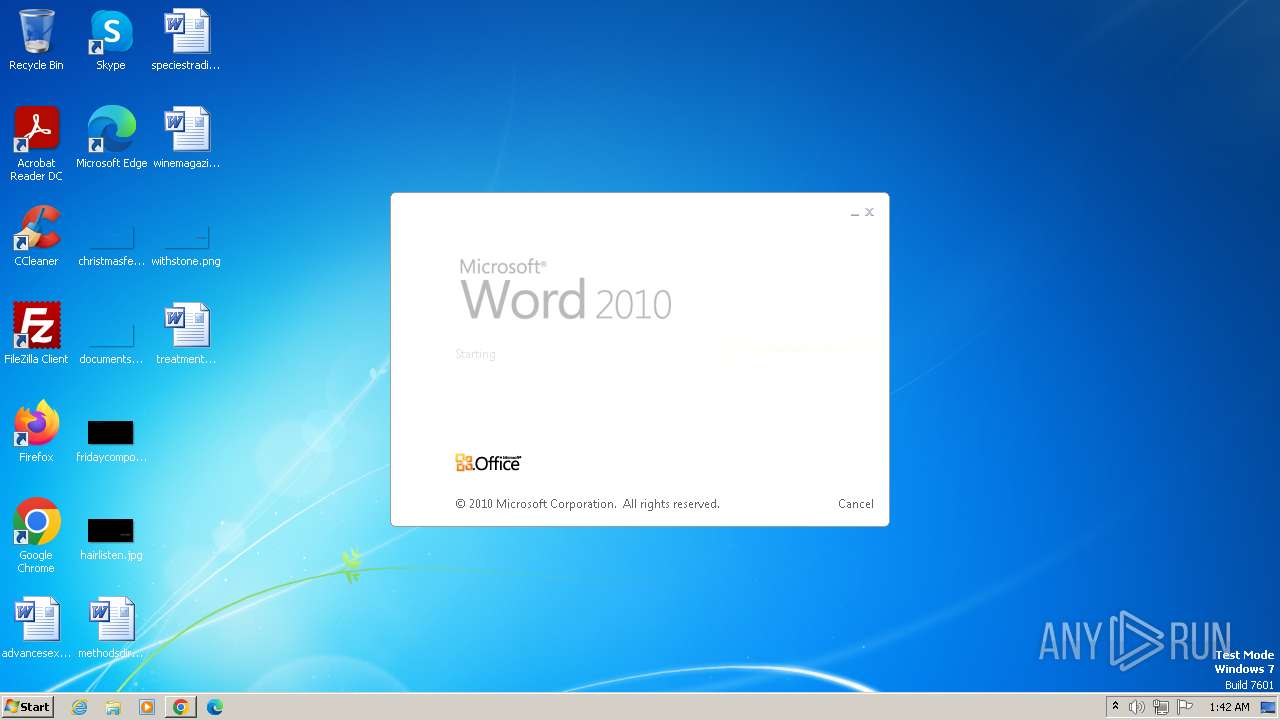Select the winemagazi Word document
1280x720 pixels.
point(186,138)
